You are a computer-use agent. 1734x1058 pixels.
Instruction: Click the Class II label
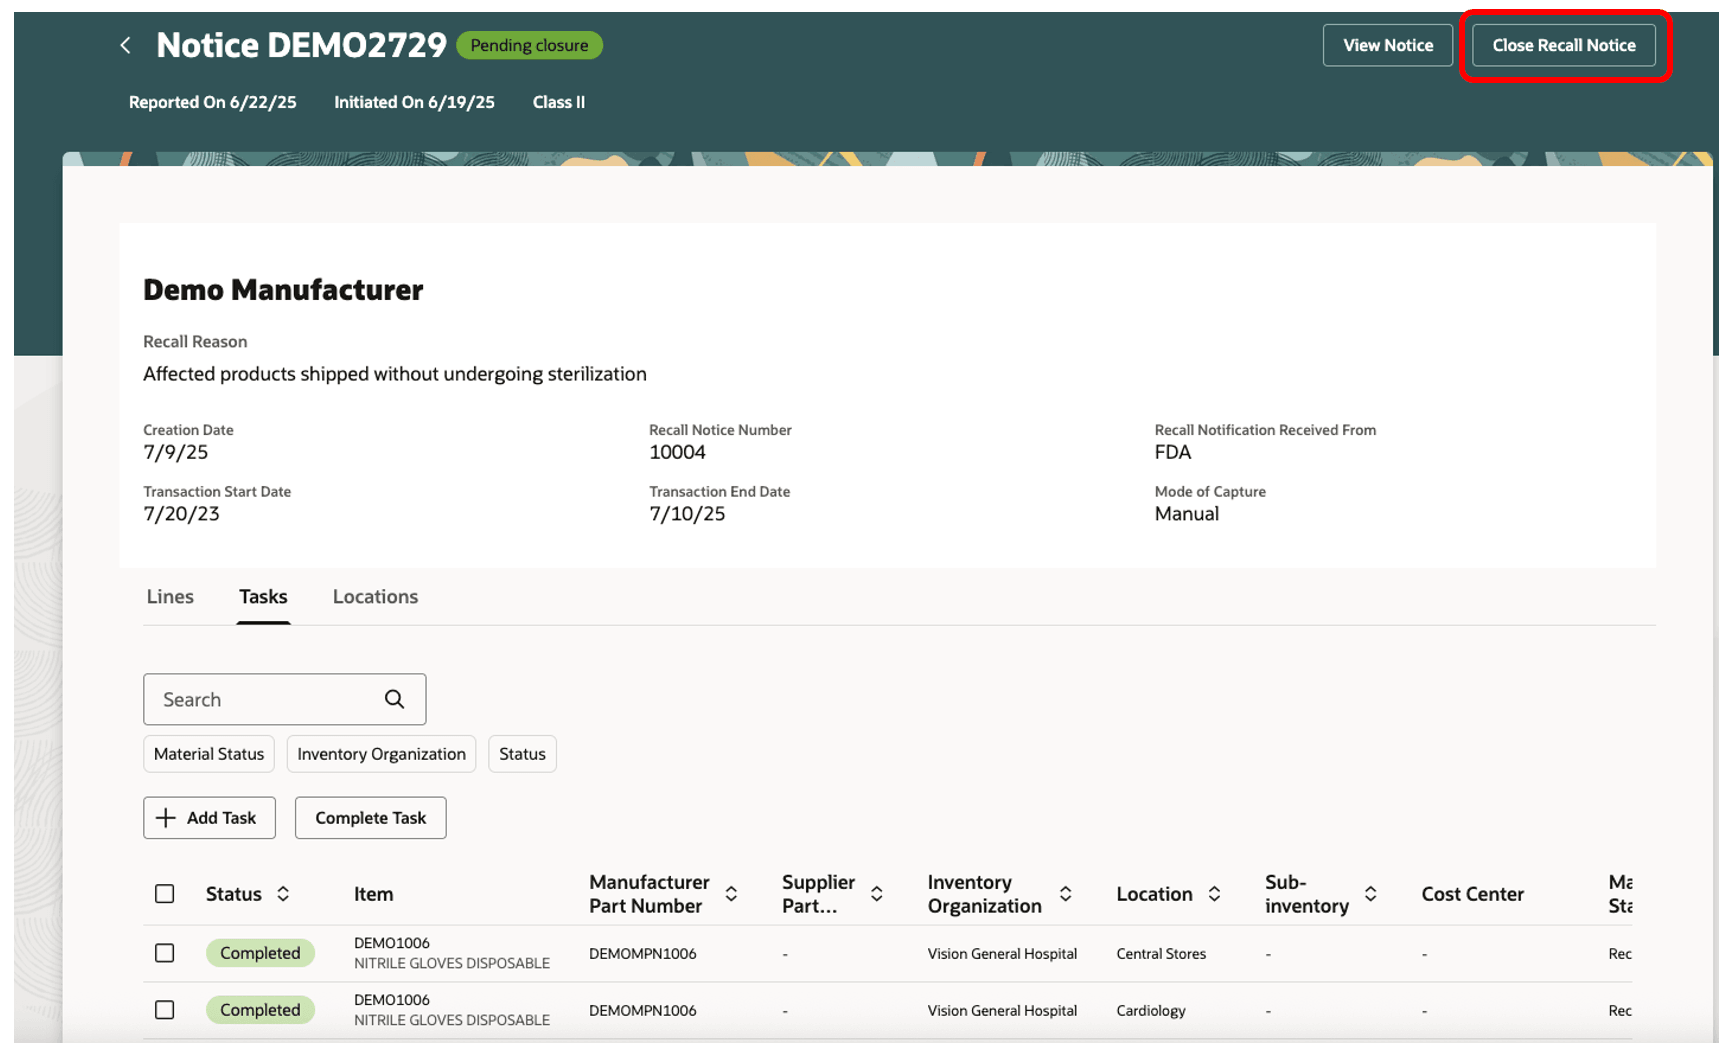(x=559, y=102)
